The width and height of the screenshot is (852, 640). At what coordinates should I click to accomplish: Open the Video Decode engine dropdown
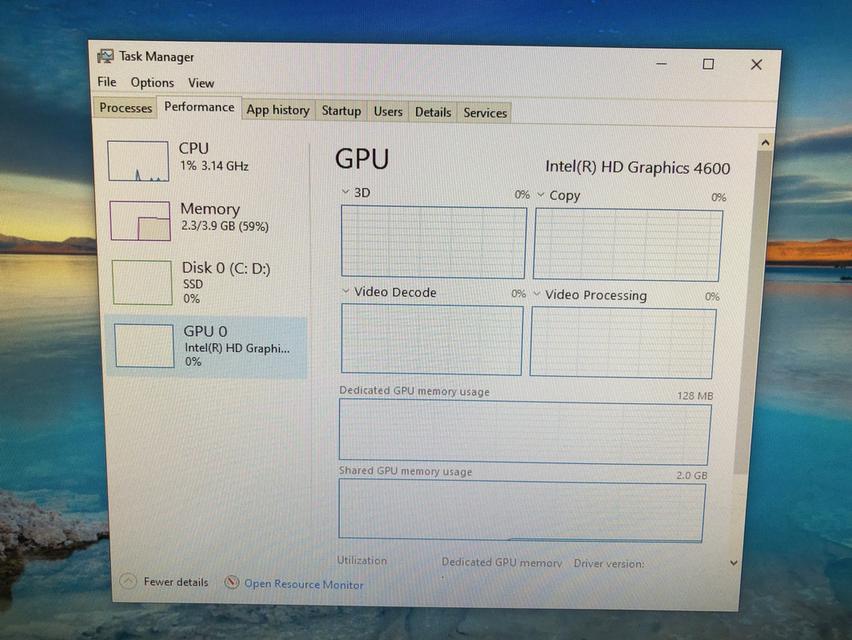346,291
